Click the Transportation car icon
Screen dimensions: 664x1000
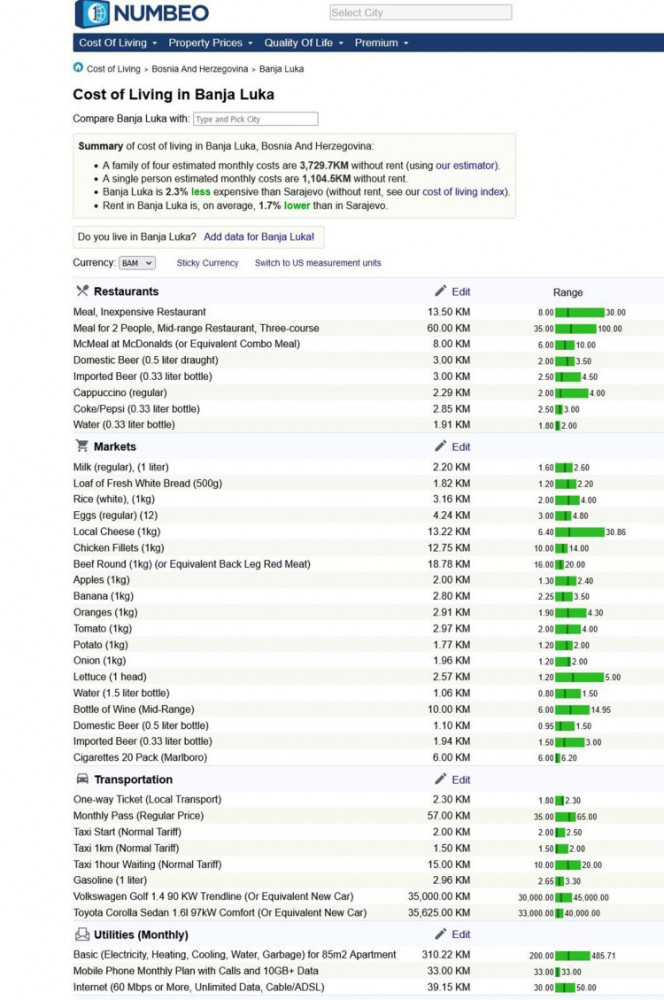pyautogui.click(x=82, y=779)
